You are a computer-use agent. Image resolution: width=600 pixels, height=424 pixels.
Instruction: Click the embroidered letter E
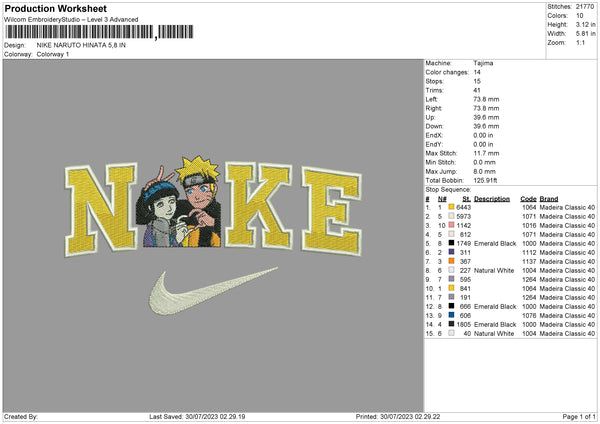click(x=331, y=211)
